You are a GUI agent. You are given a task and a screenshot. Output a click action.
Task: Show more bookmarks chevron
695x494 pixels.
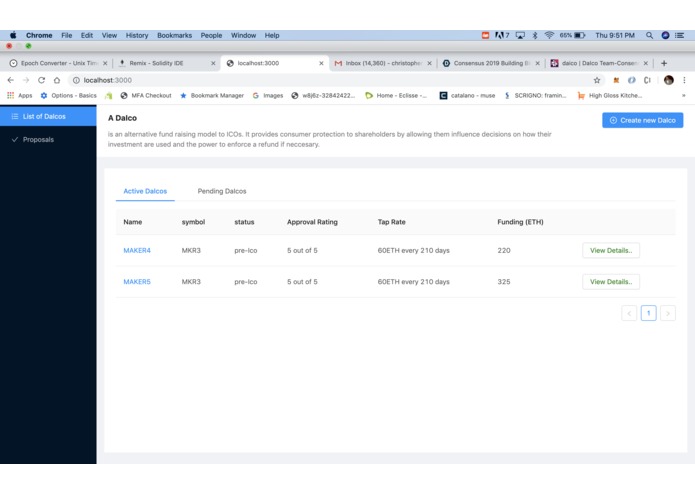coord(683,95)
